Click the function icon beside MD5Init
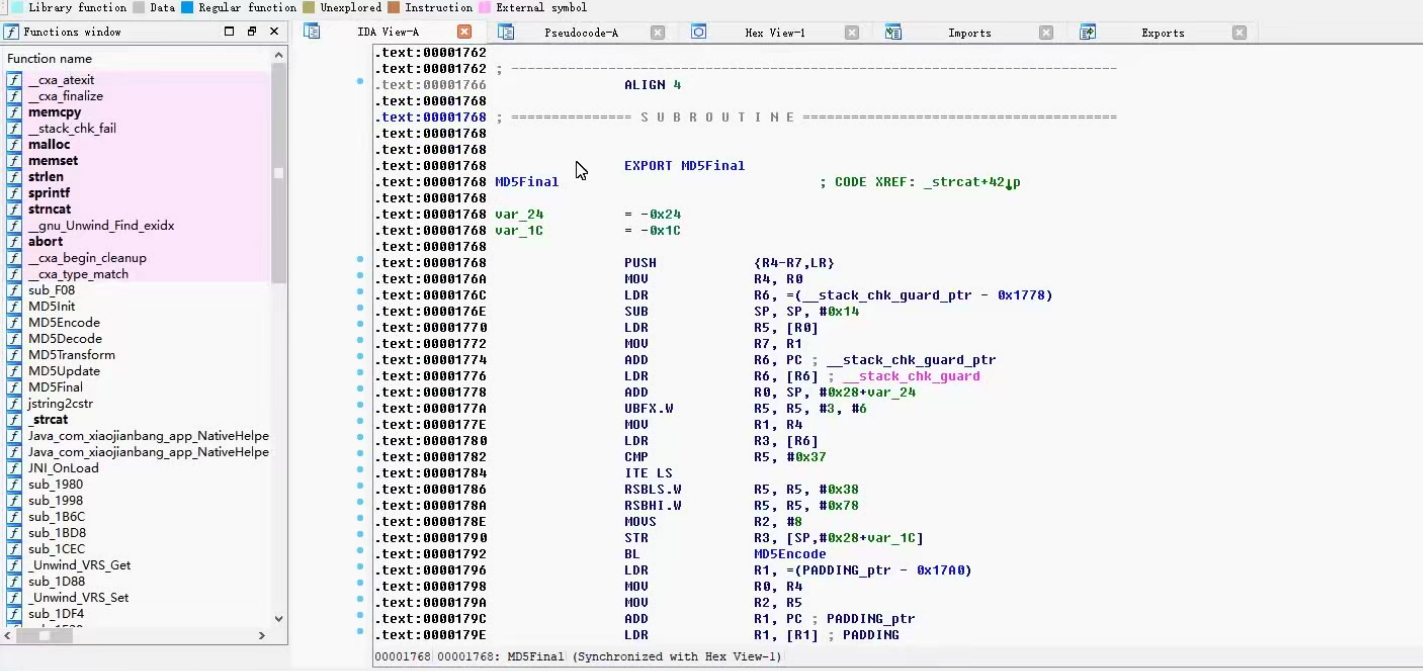 [14, 306]
